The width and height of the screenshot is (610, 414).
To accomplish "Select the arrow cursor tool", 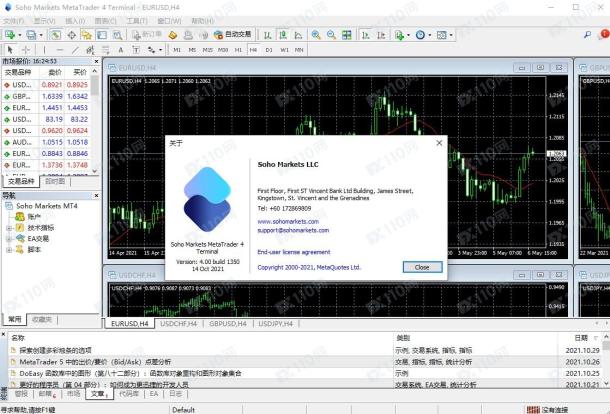I will [x=10, y=50].
